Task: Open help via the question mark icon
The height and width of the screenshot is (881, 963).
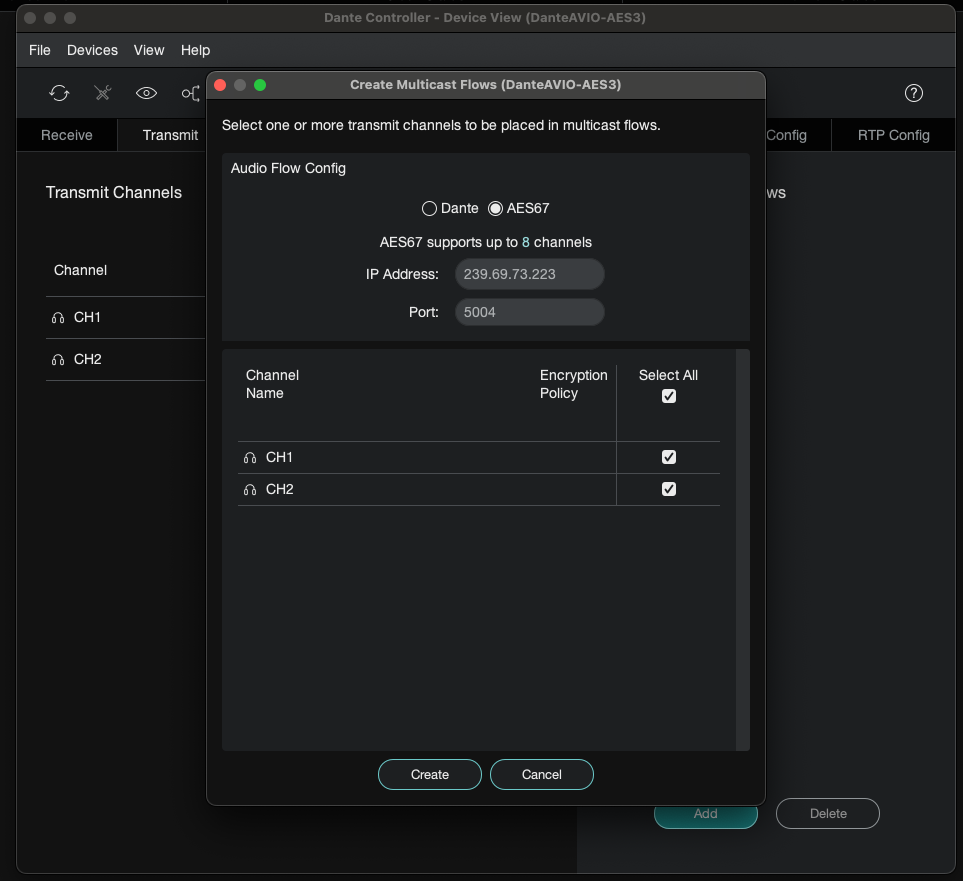Action: coord(913,93)
